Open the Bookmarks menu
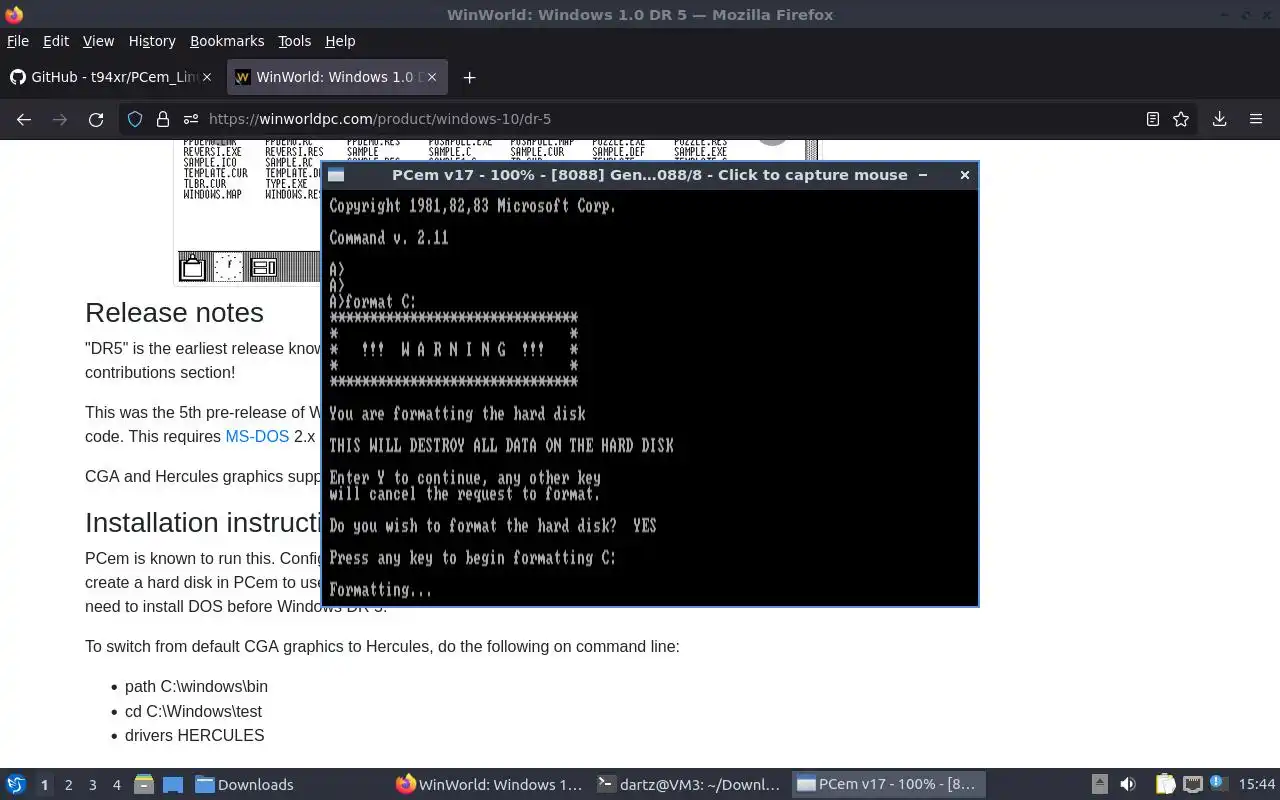The image size is (1280, 800). click(x=227, y=41)
